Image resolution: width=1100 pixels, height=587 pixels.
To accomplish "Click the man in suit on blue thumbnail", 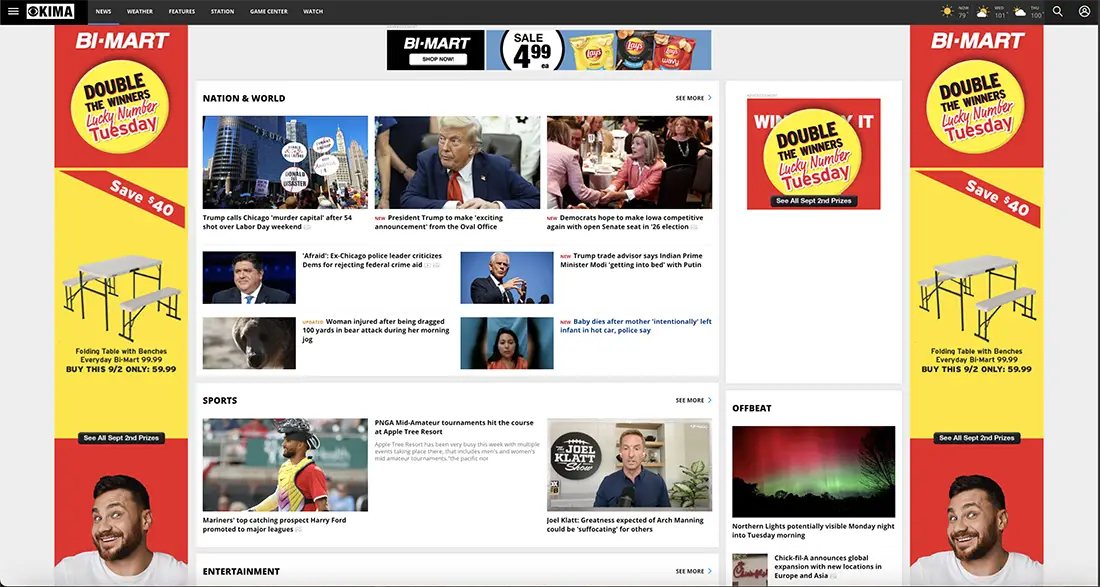I will 249,278.
